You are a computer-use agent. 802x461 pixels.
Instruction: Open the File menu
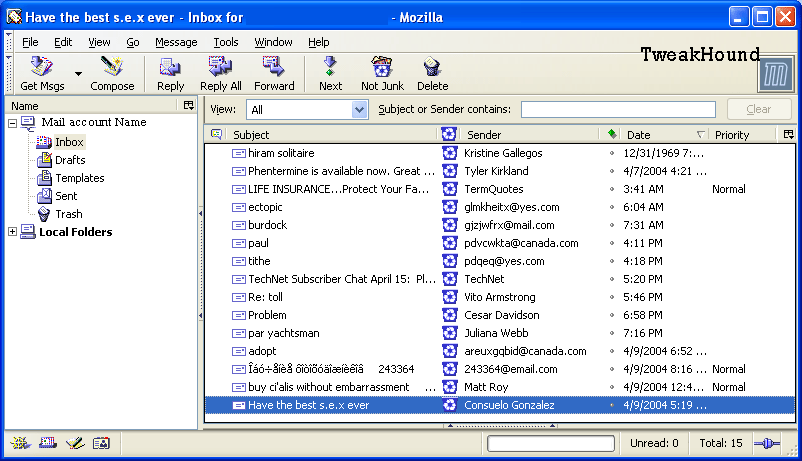pos(30,42)
